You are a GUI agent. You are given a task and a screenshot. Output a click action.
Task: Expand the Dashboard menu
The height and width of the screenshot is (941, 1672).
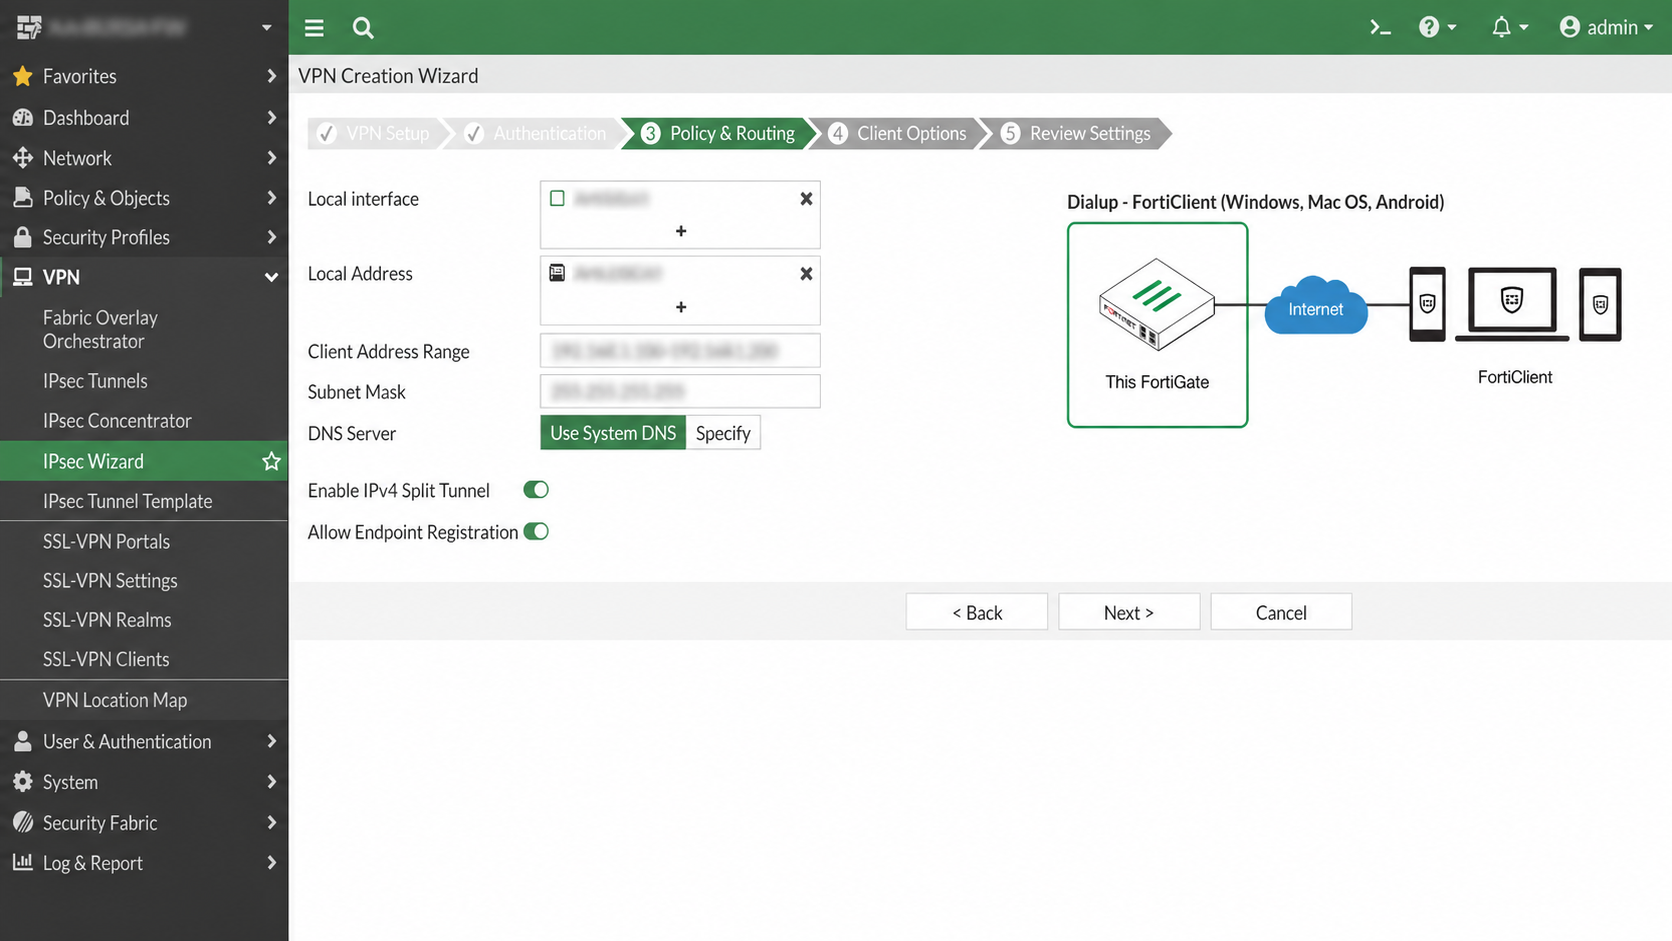click(144, 118)
